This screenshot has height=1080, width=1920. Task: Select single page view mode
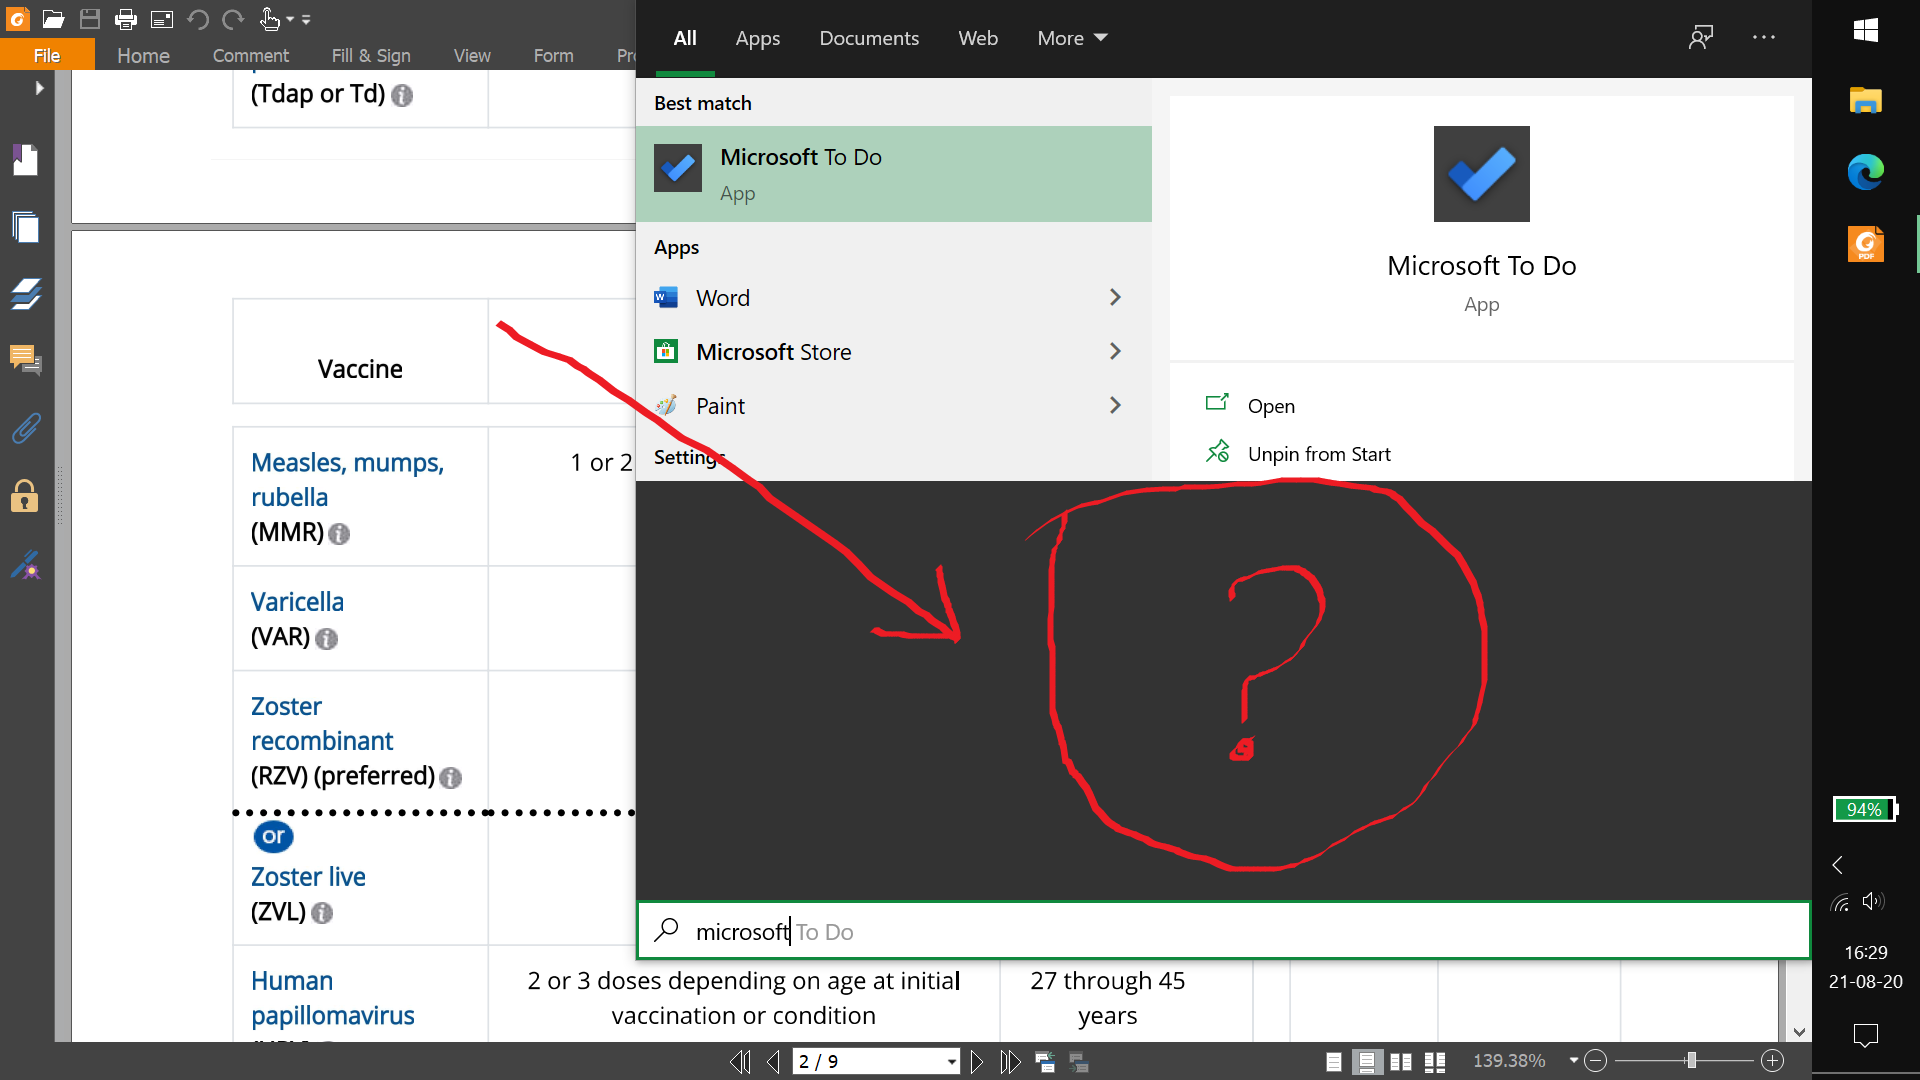[1334, 1062]
